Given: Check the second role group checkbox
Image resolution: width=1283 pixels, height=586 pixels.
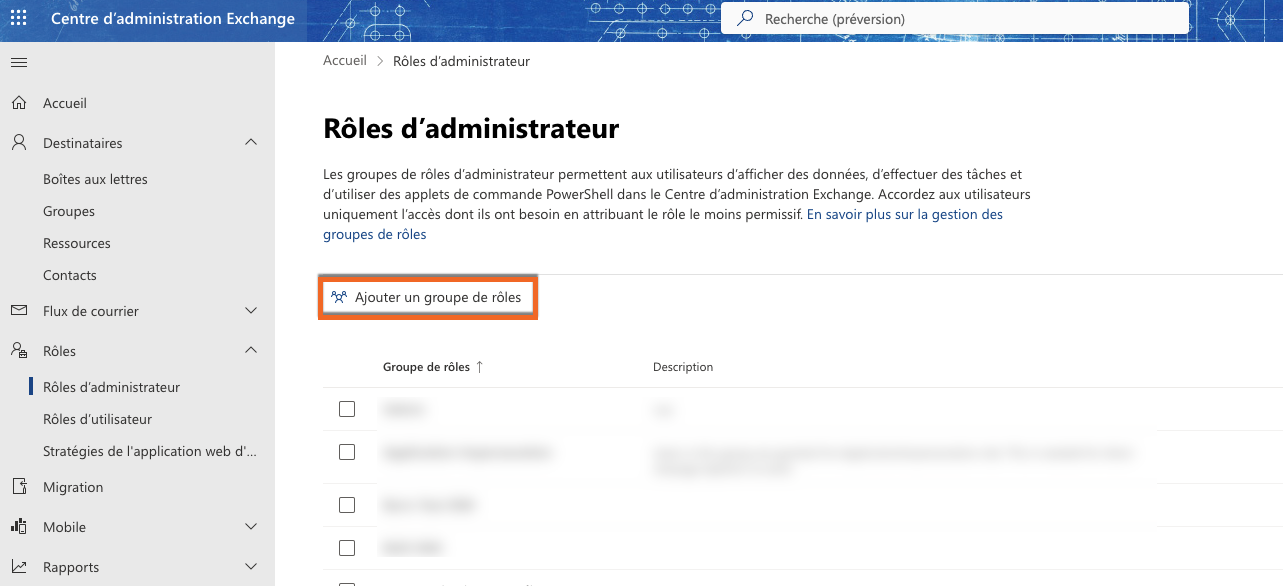Looking at the screenshot, I should click(347, 451).
